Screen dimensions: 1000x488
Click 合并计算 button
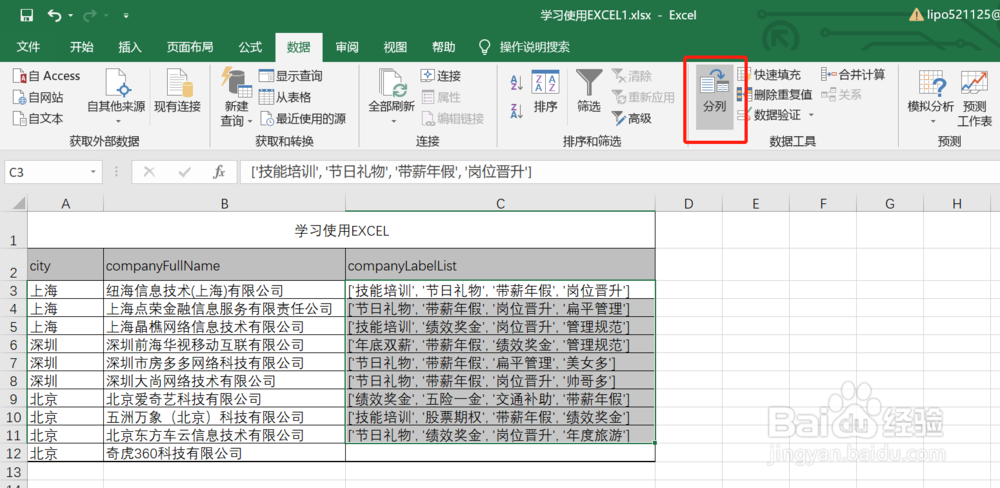[x=853, y=75]
